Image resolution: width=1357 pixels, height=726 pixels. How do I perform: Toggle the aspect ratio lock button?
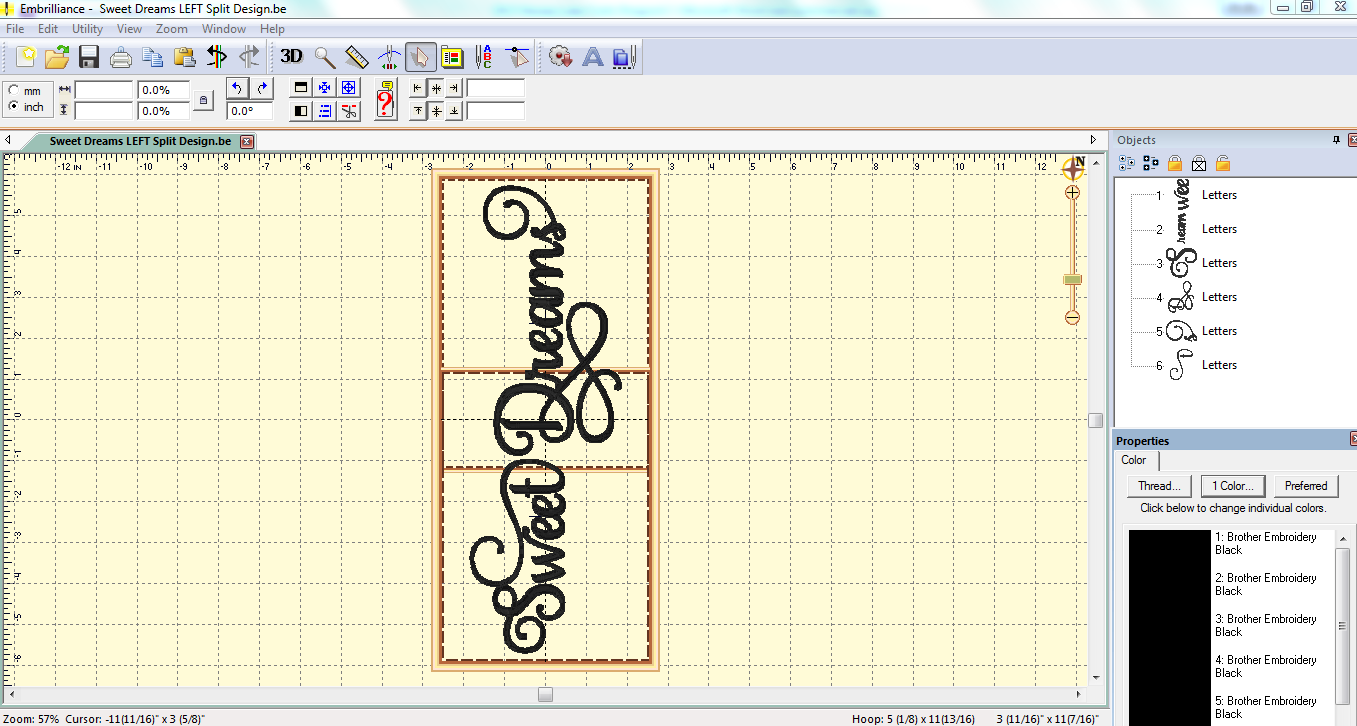coord(204,100)
